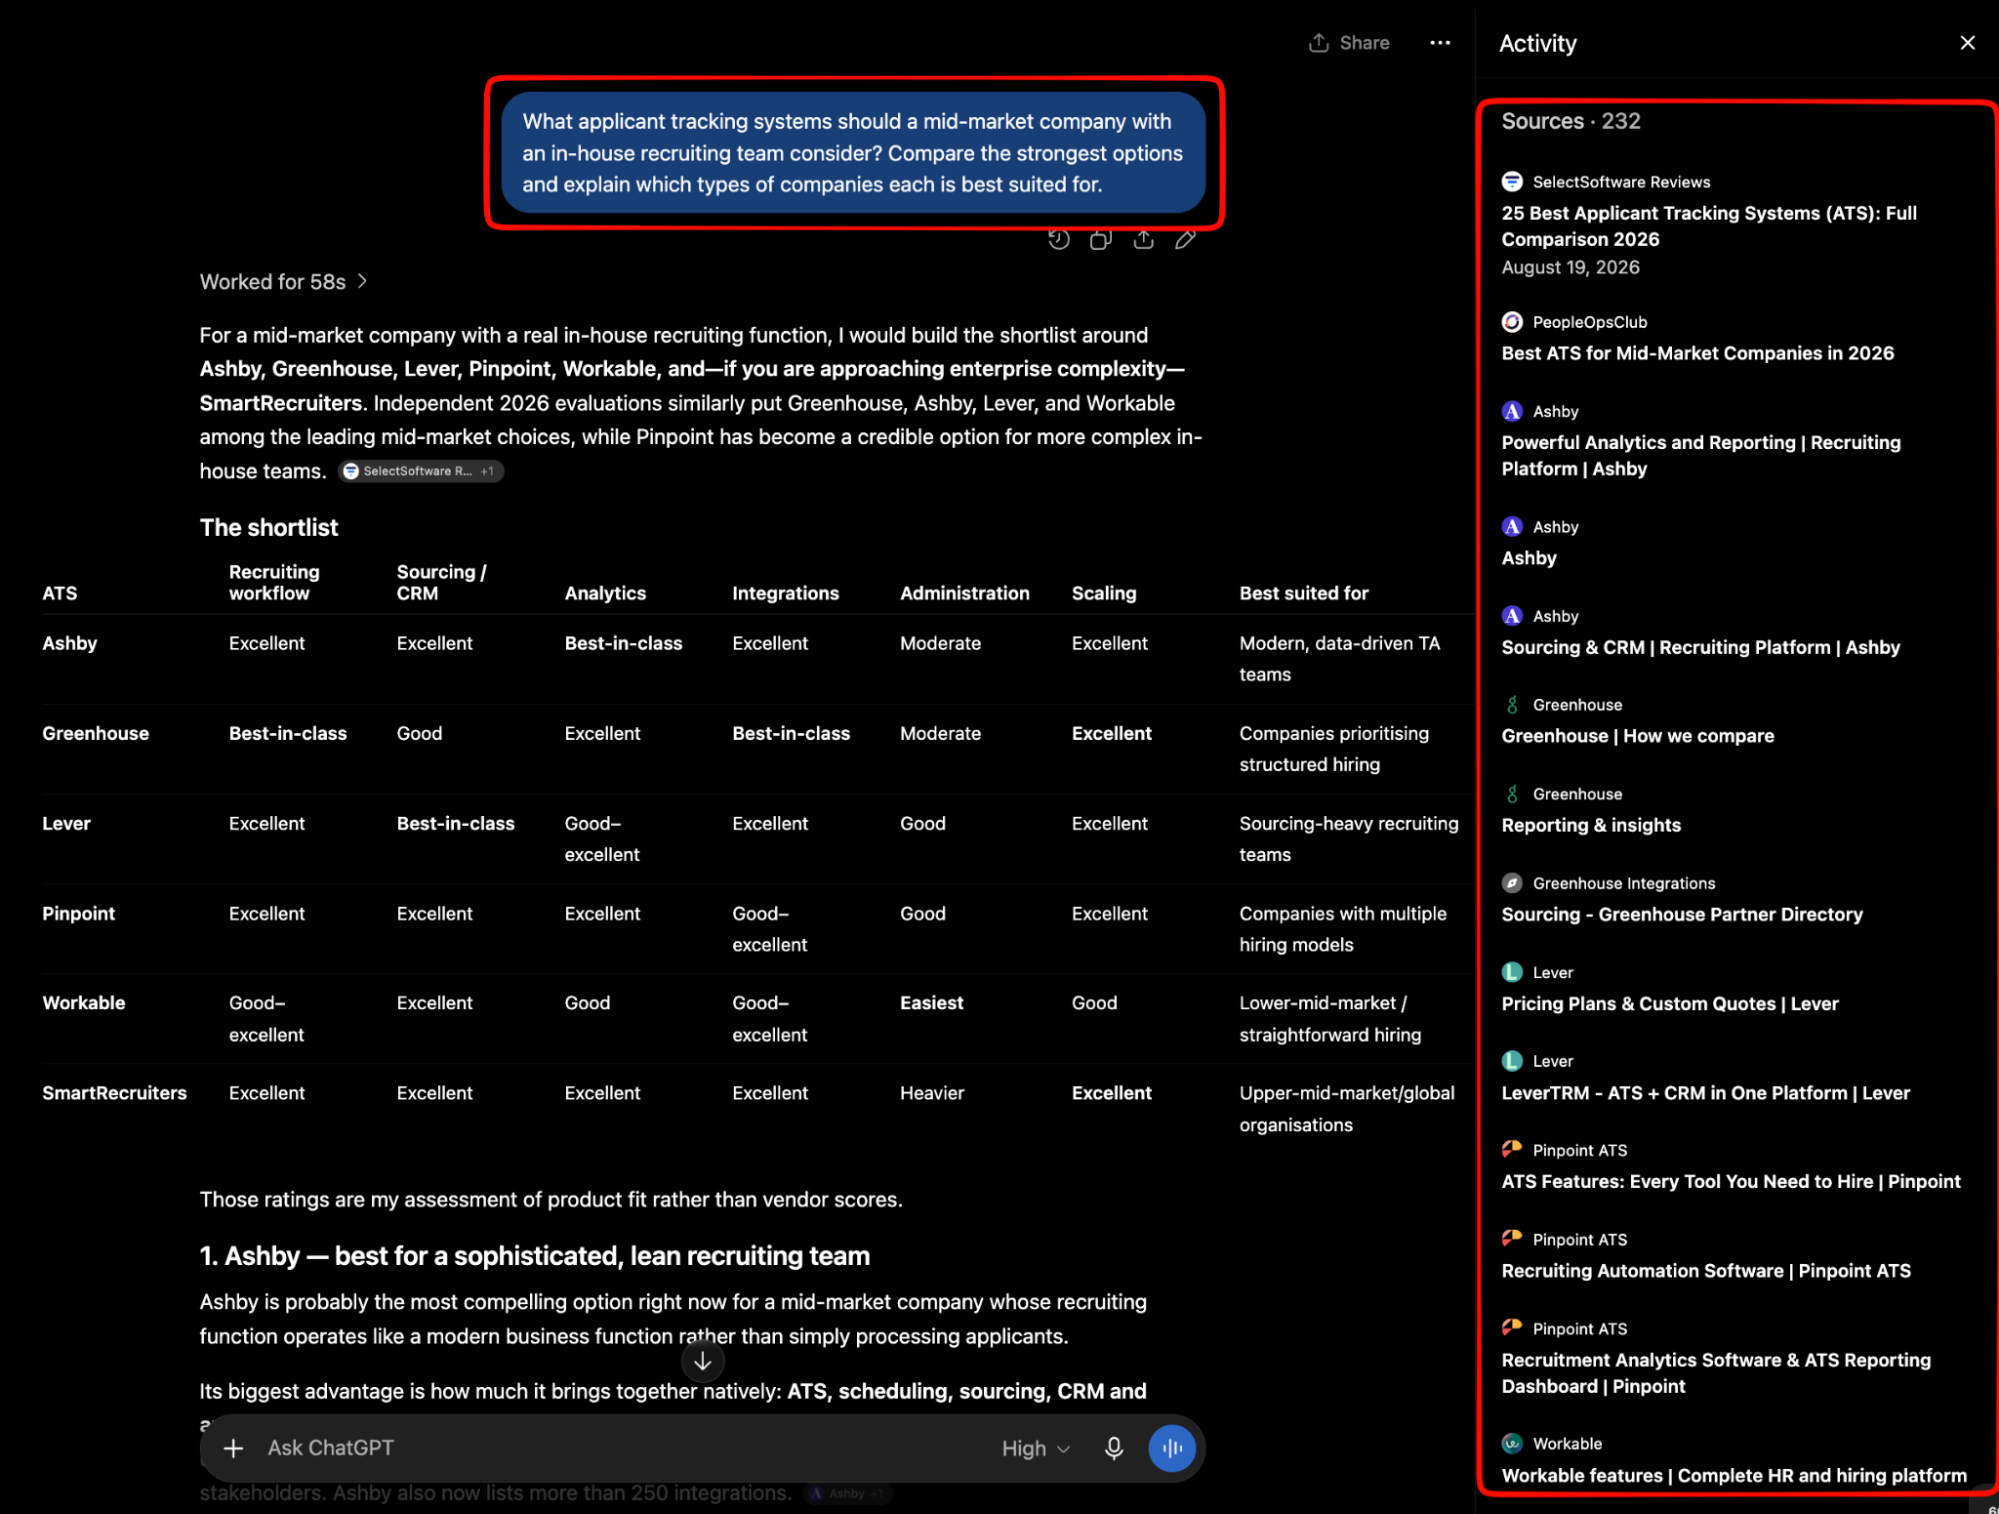Click the microphone dictation icon

1114,1448
